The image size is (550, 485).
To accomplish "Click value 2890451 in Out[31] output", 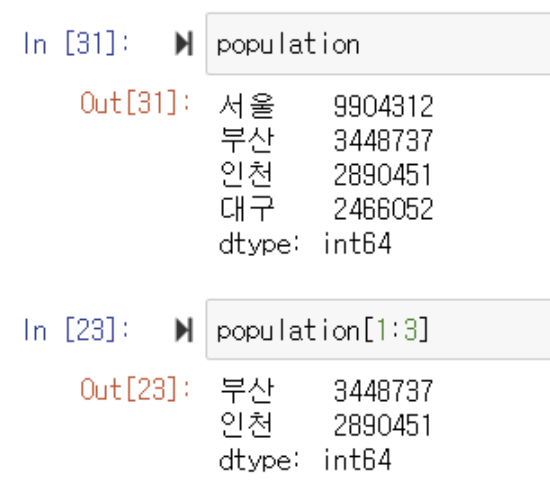I will 382,175.
